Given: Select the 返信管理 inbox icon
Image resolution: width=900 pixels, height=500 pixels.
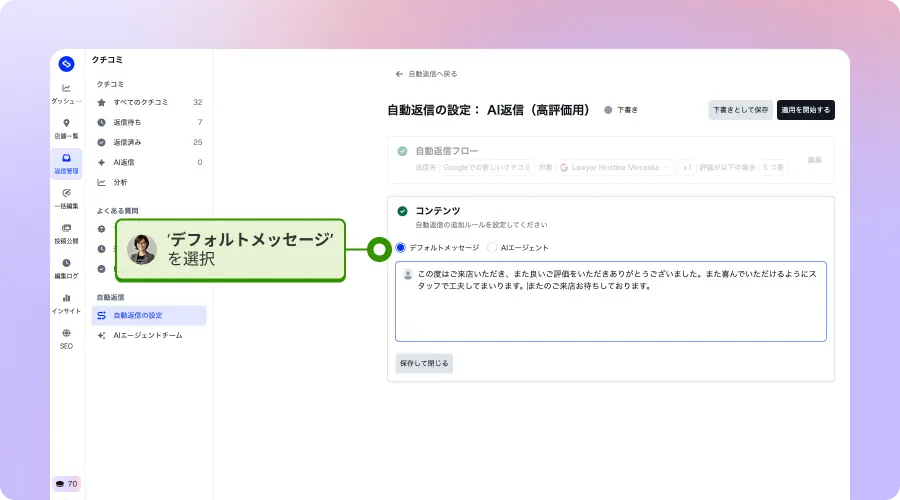Looking at the screenshot, I should (66, 163).
